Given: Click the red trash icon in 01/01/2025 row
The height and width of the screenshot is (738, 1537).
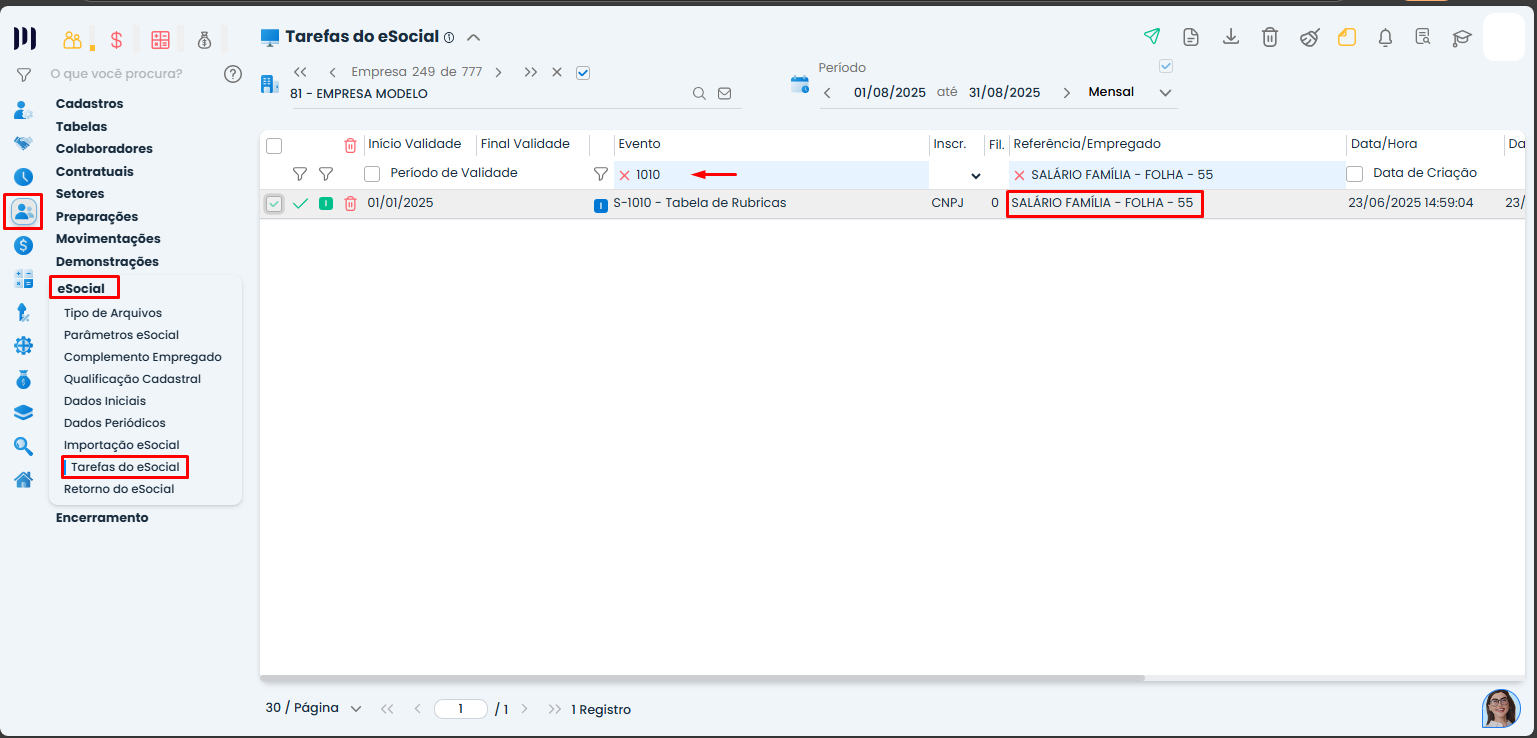Looking at the screenshot, I should 350,203.
